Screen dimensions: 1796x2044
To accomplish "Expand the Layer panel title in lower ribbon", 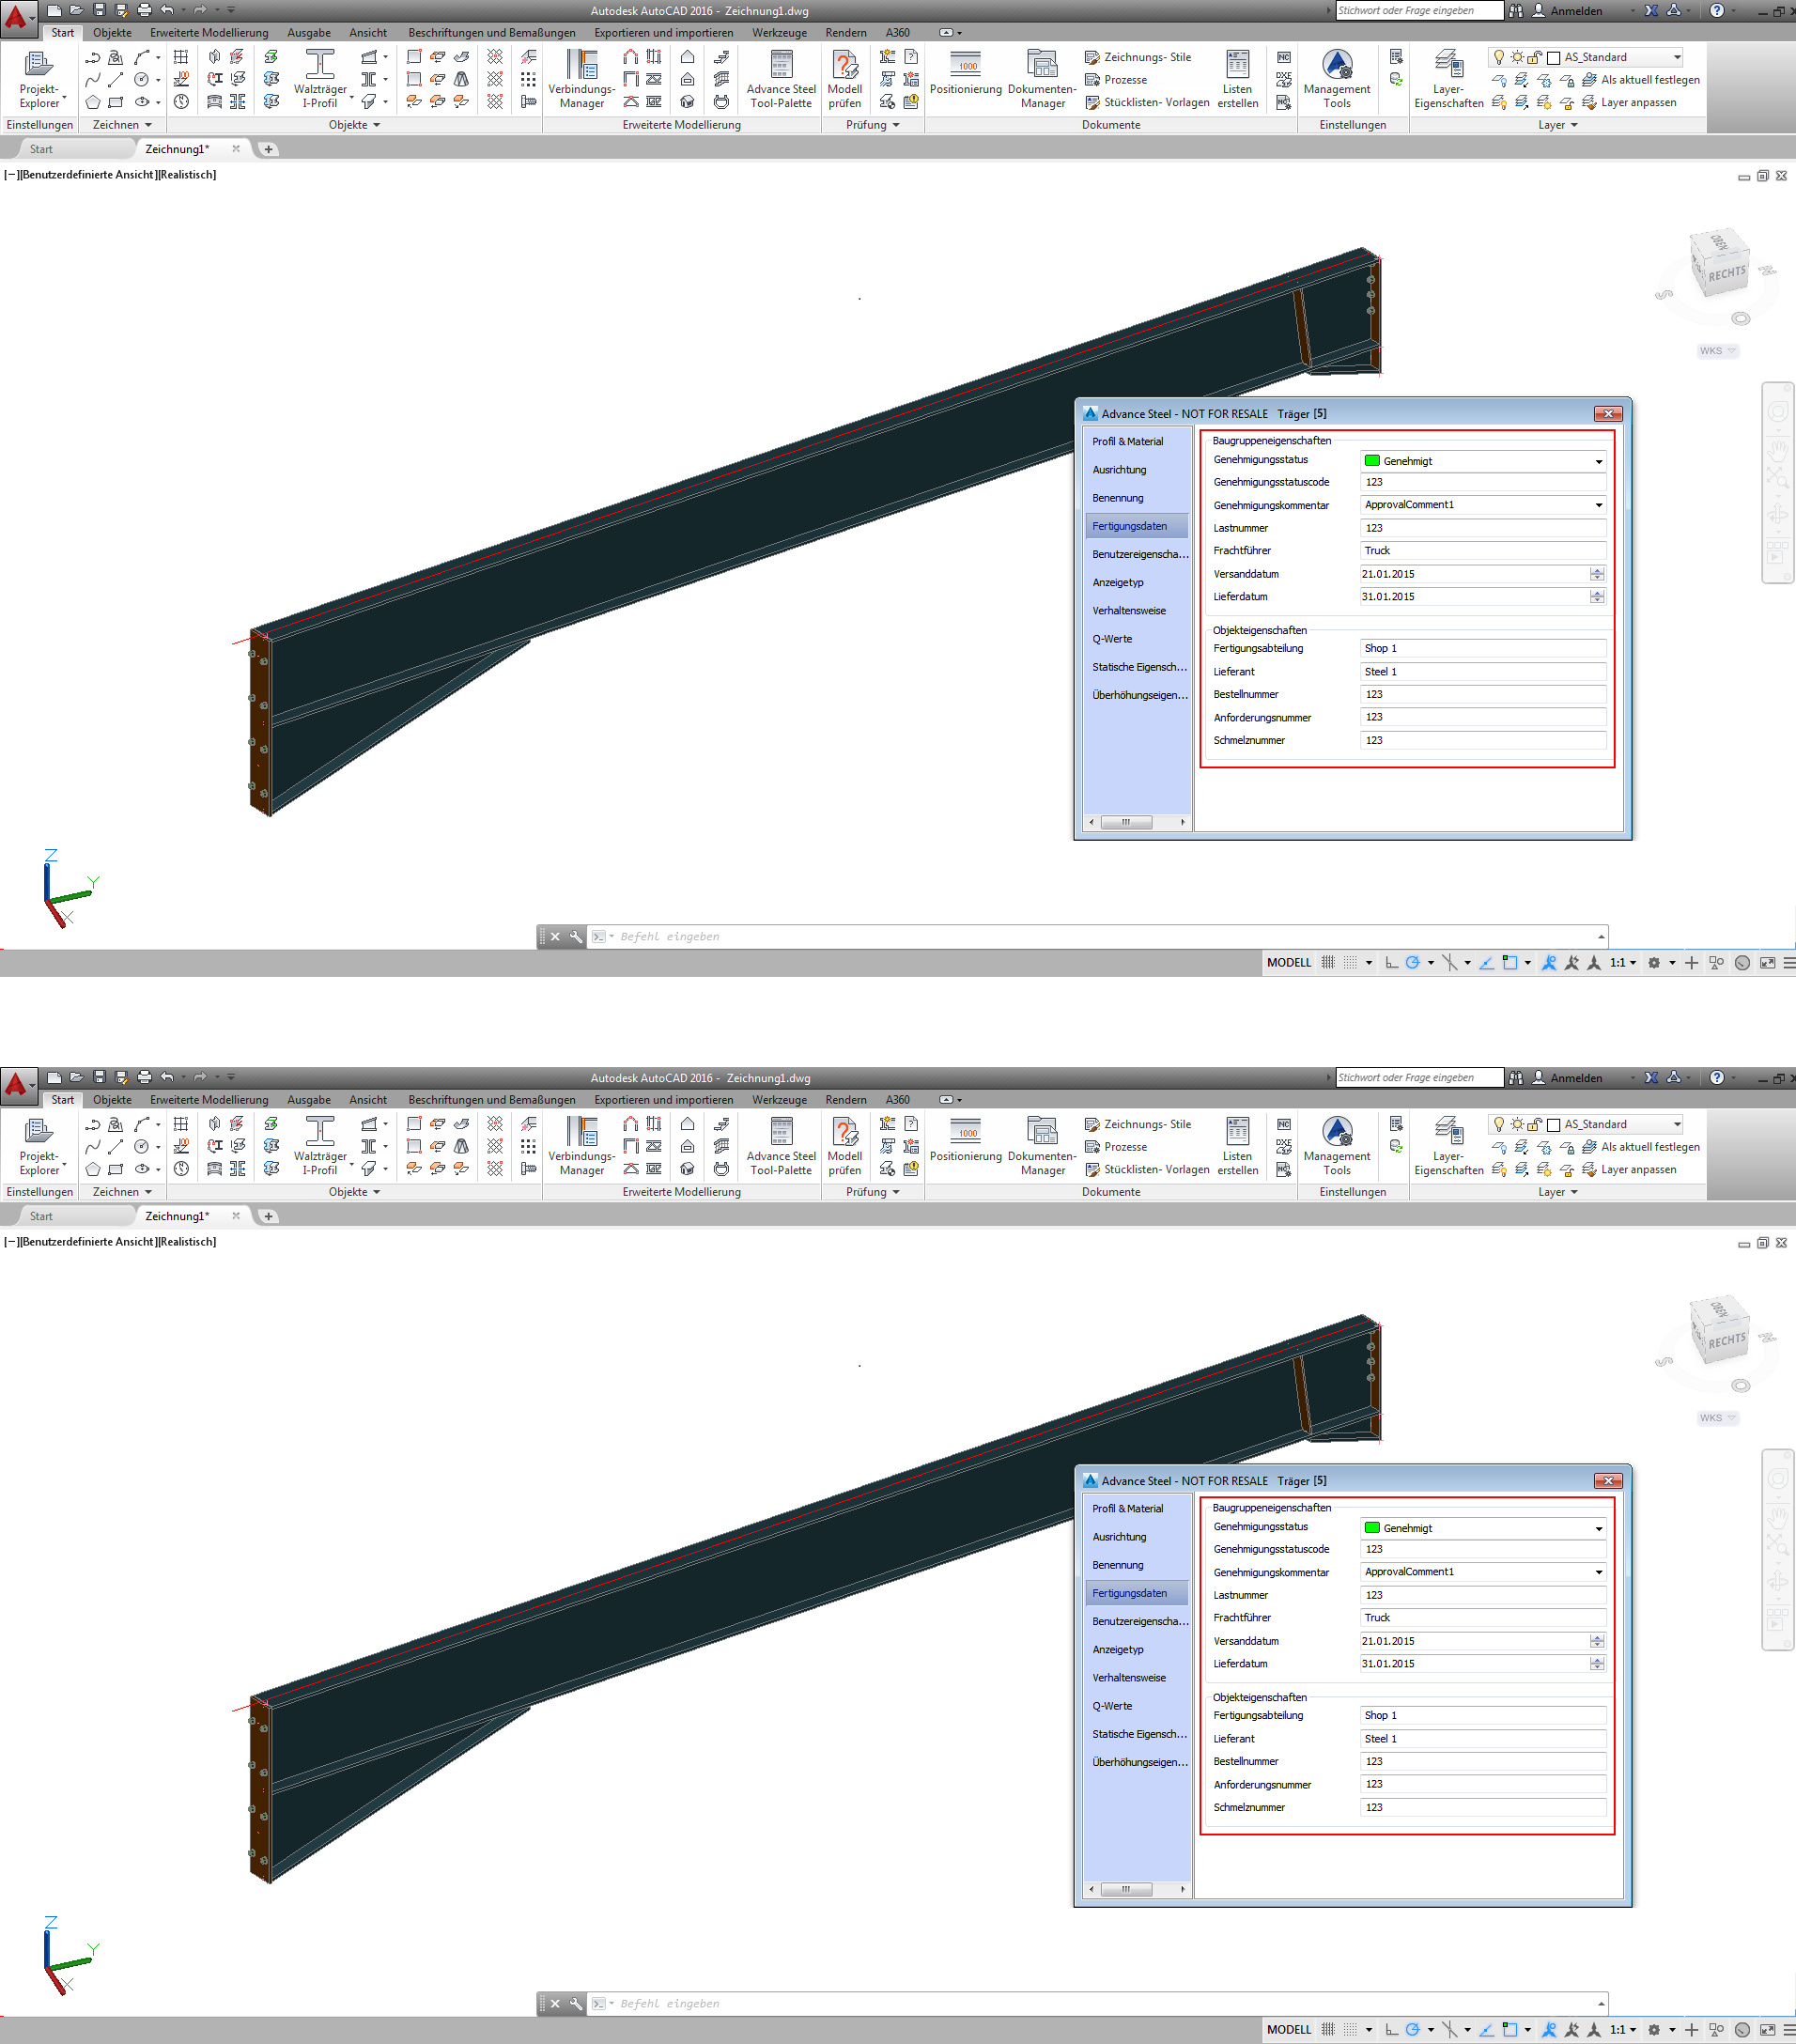I will point(1557,1192).
